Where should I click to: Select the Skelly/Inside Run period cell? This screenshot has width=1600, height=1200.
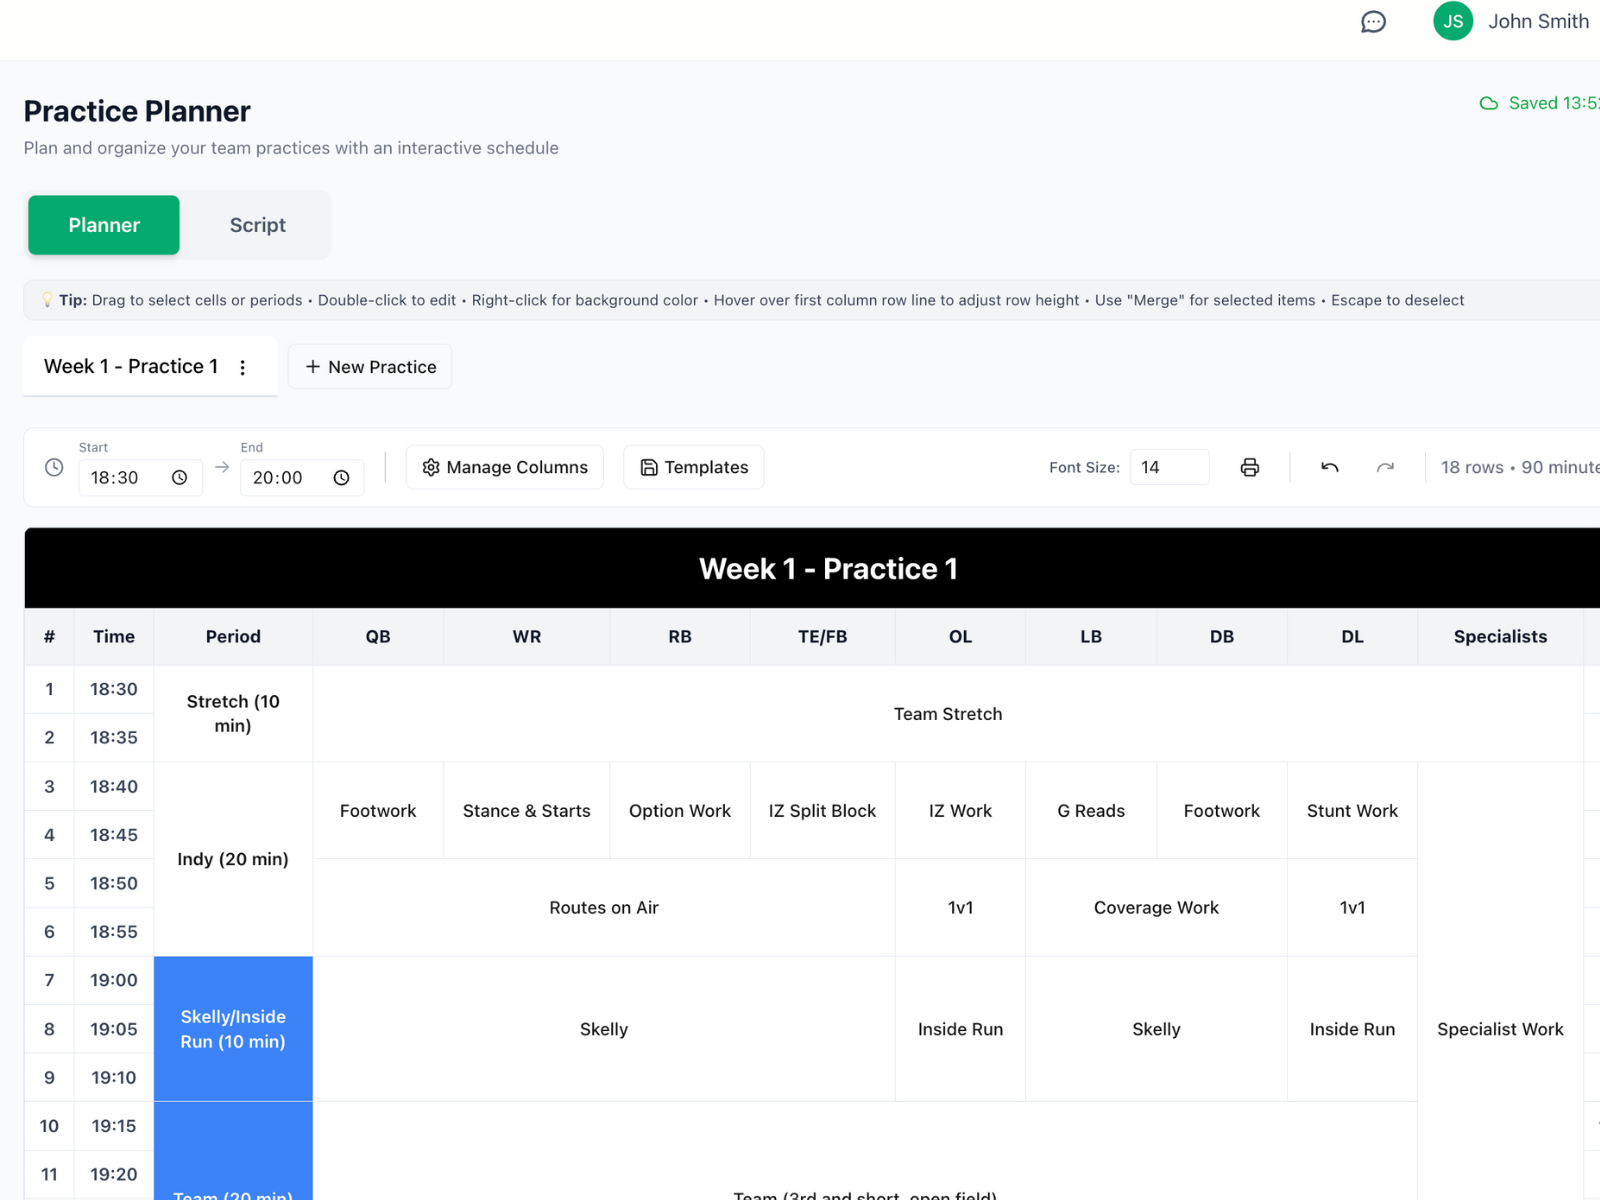[x=233, y=1029]
